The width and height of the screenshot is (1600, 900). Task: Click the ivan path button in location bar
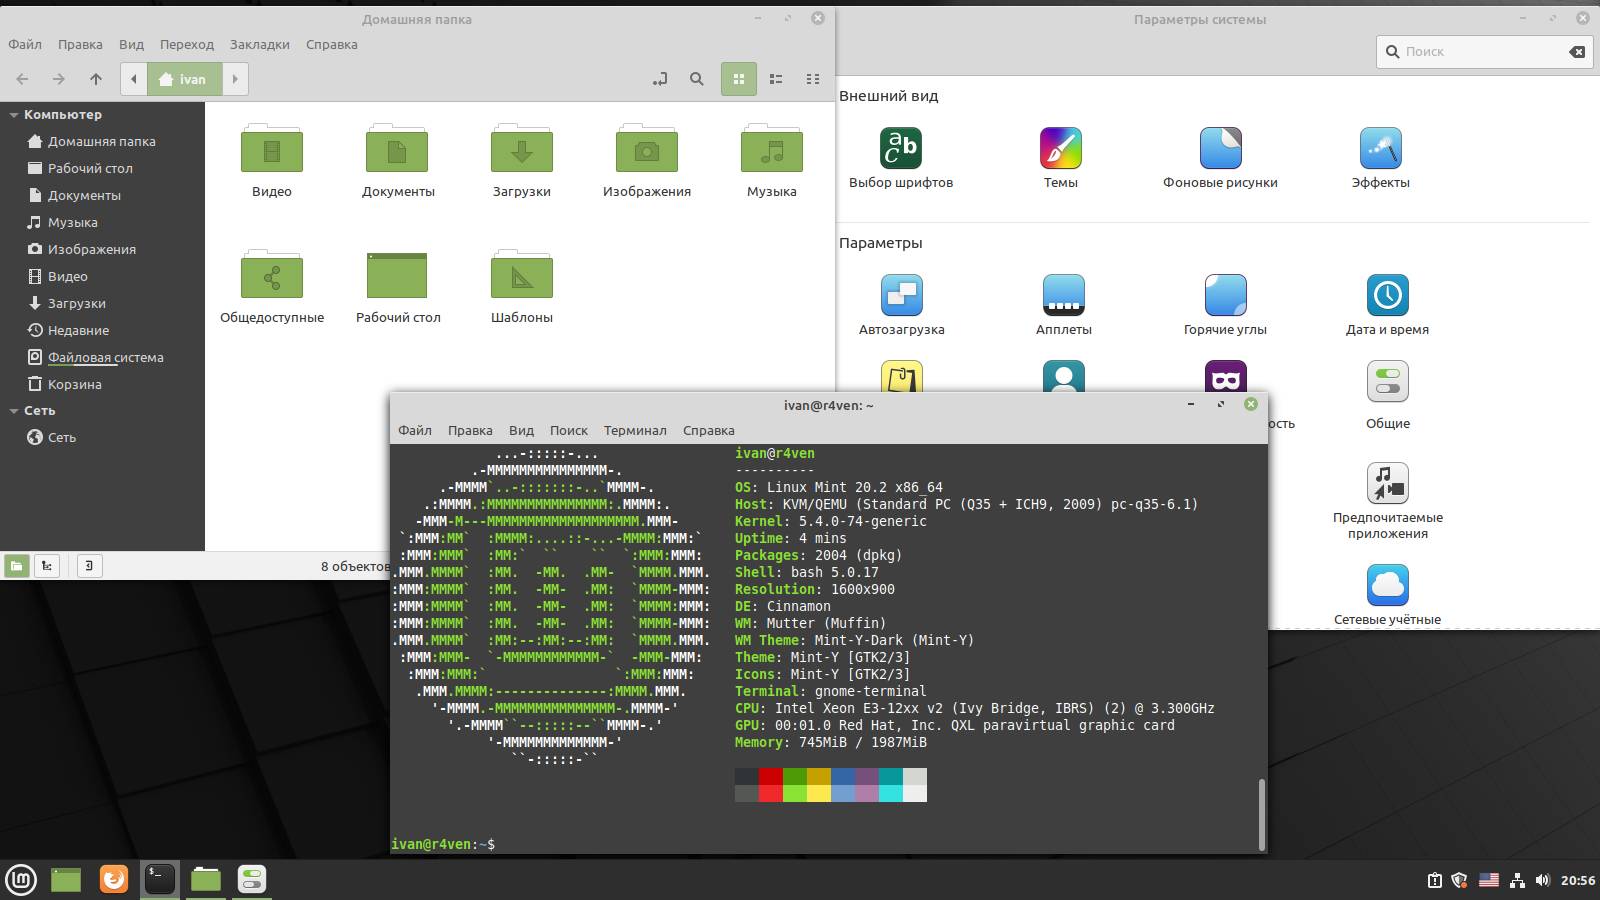point(184,79)
